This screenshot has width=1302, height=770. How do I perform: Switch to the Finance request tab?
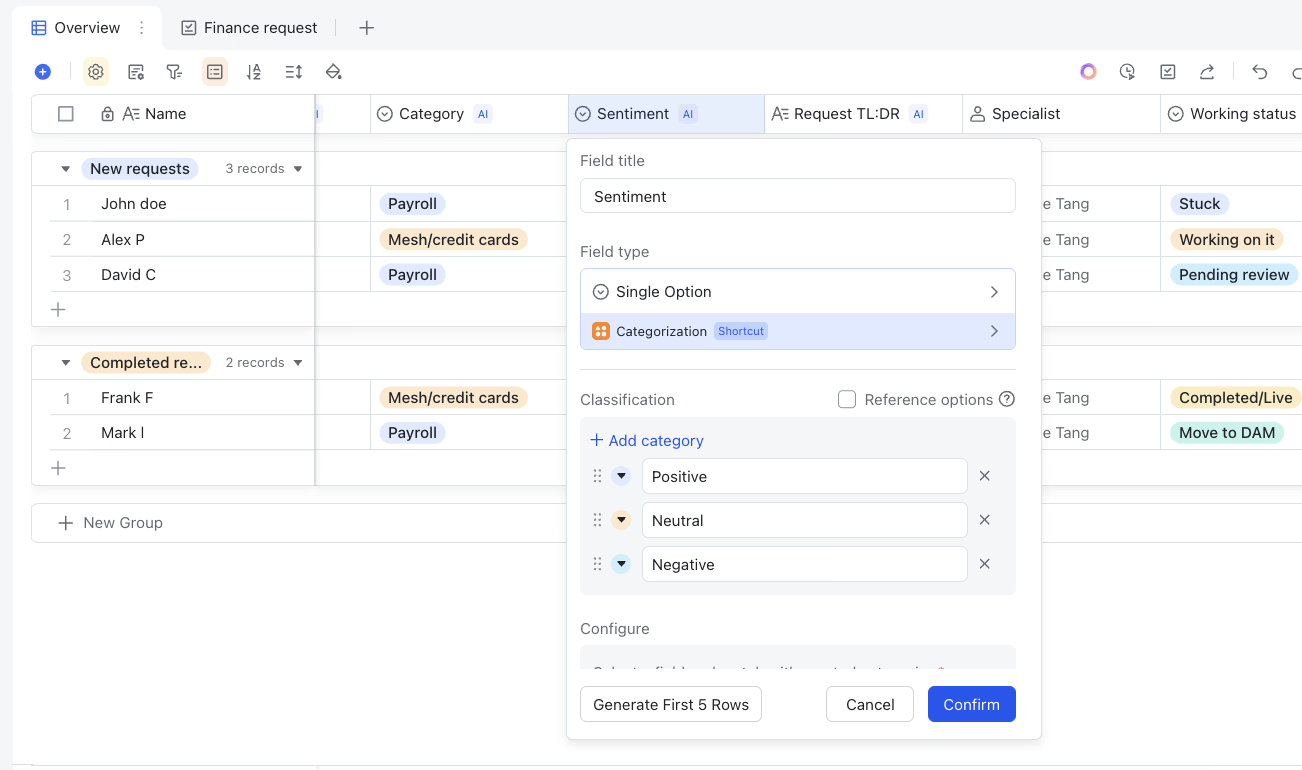(249, 28)
